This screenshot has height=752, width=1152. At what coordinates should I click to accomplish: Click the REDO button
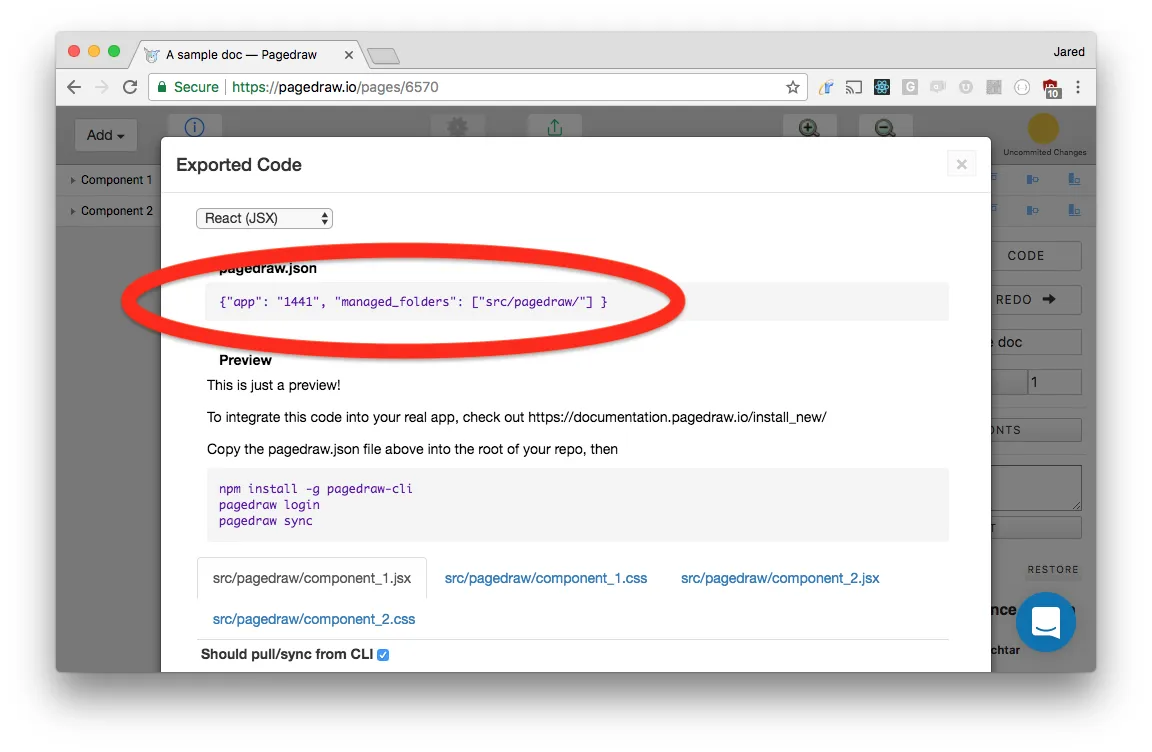click(x=1037, y=300)
